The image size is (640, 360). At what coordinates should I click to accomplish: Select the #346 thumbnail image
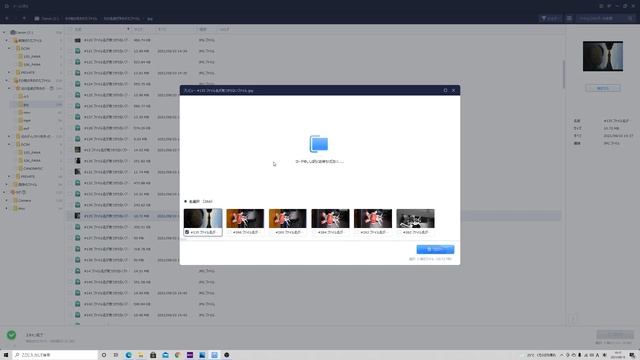click(x=245, y=218)
